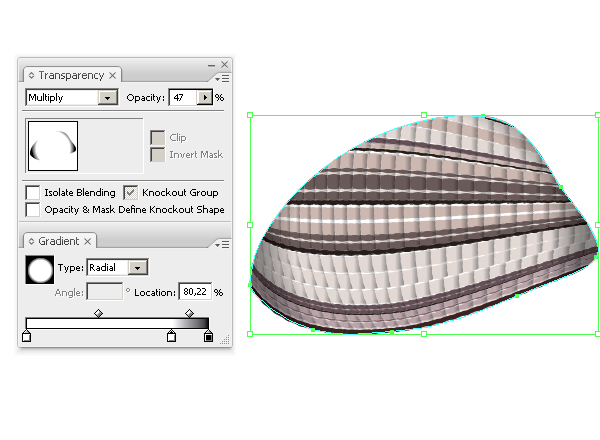Viewport: 600px width, 440px height.
Task: Select the leftmost white gradient stop
Action: coord(26,336)
